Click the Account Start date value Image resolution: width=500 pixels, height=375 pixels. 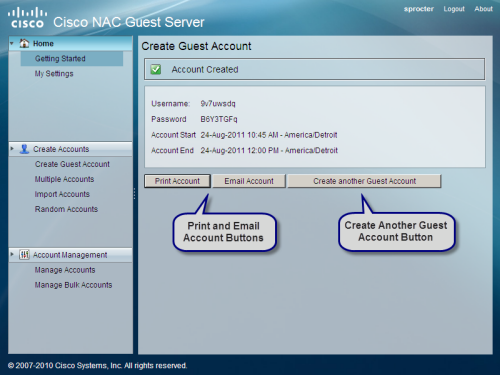pyautogui.click(x=269, y=135)
